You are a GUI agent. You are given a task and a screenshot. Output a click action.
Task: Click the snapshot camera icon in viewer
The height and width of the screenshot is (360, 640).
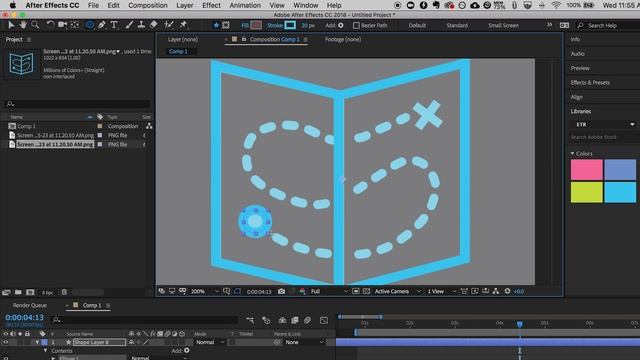click(281, 291)
